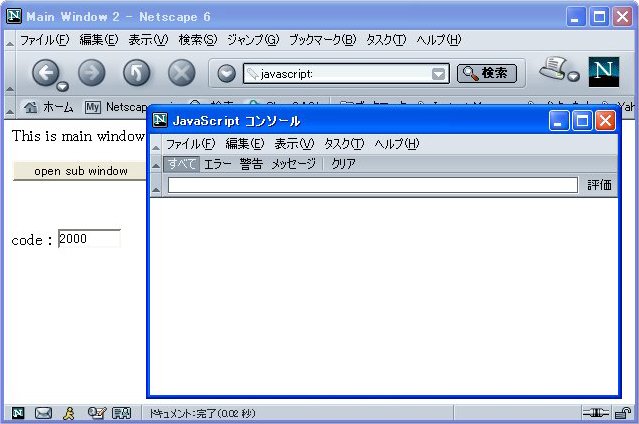Open the console ヘルプ(H) menu

[x=397, y=144]
